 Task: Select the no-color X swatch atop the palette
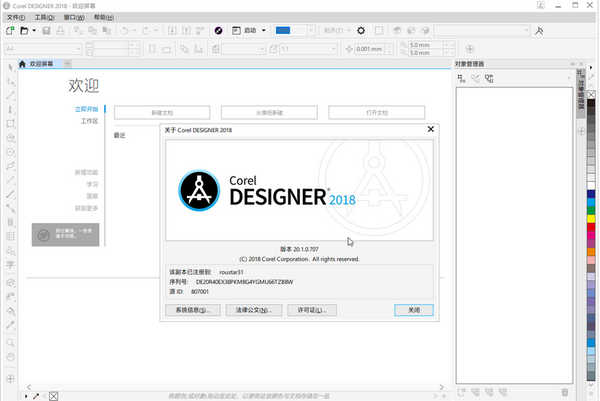pos(591,94)
